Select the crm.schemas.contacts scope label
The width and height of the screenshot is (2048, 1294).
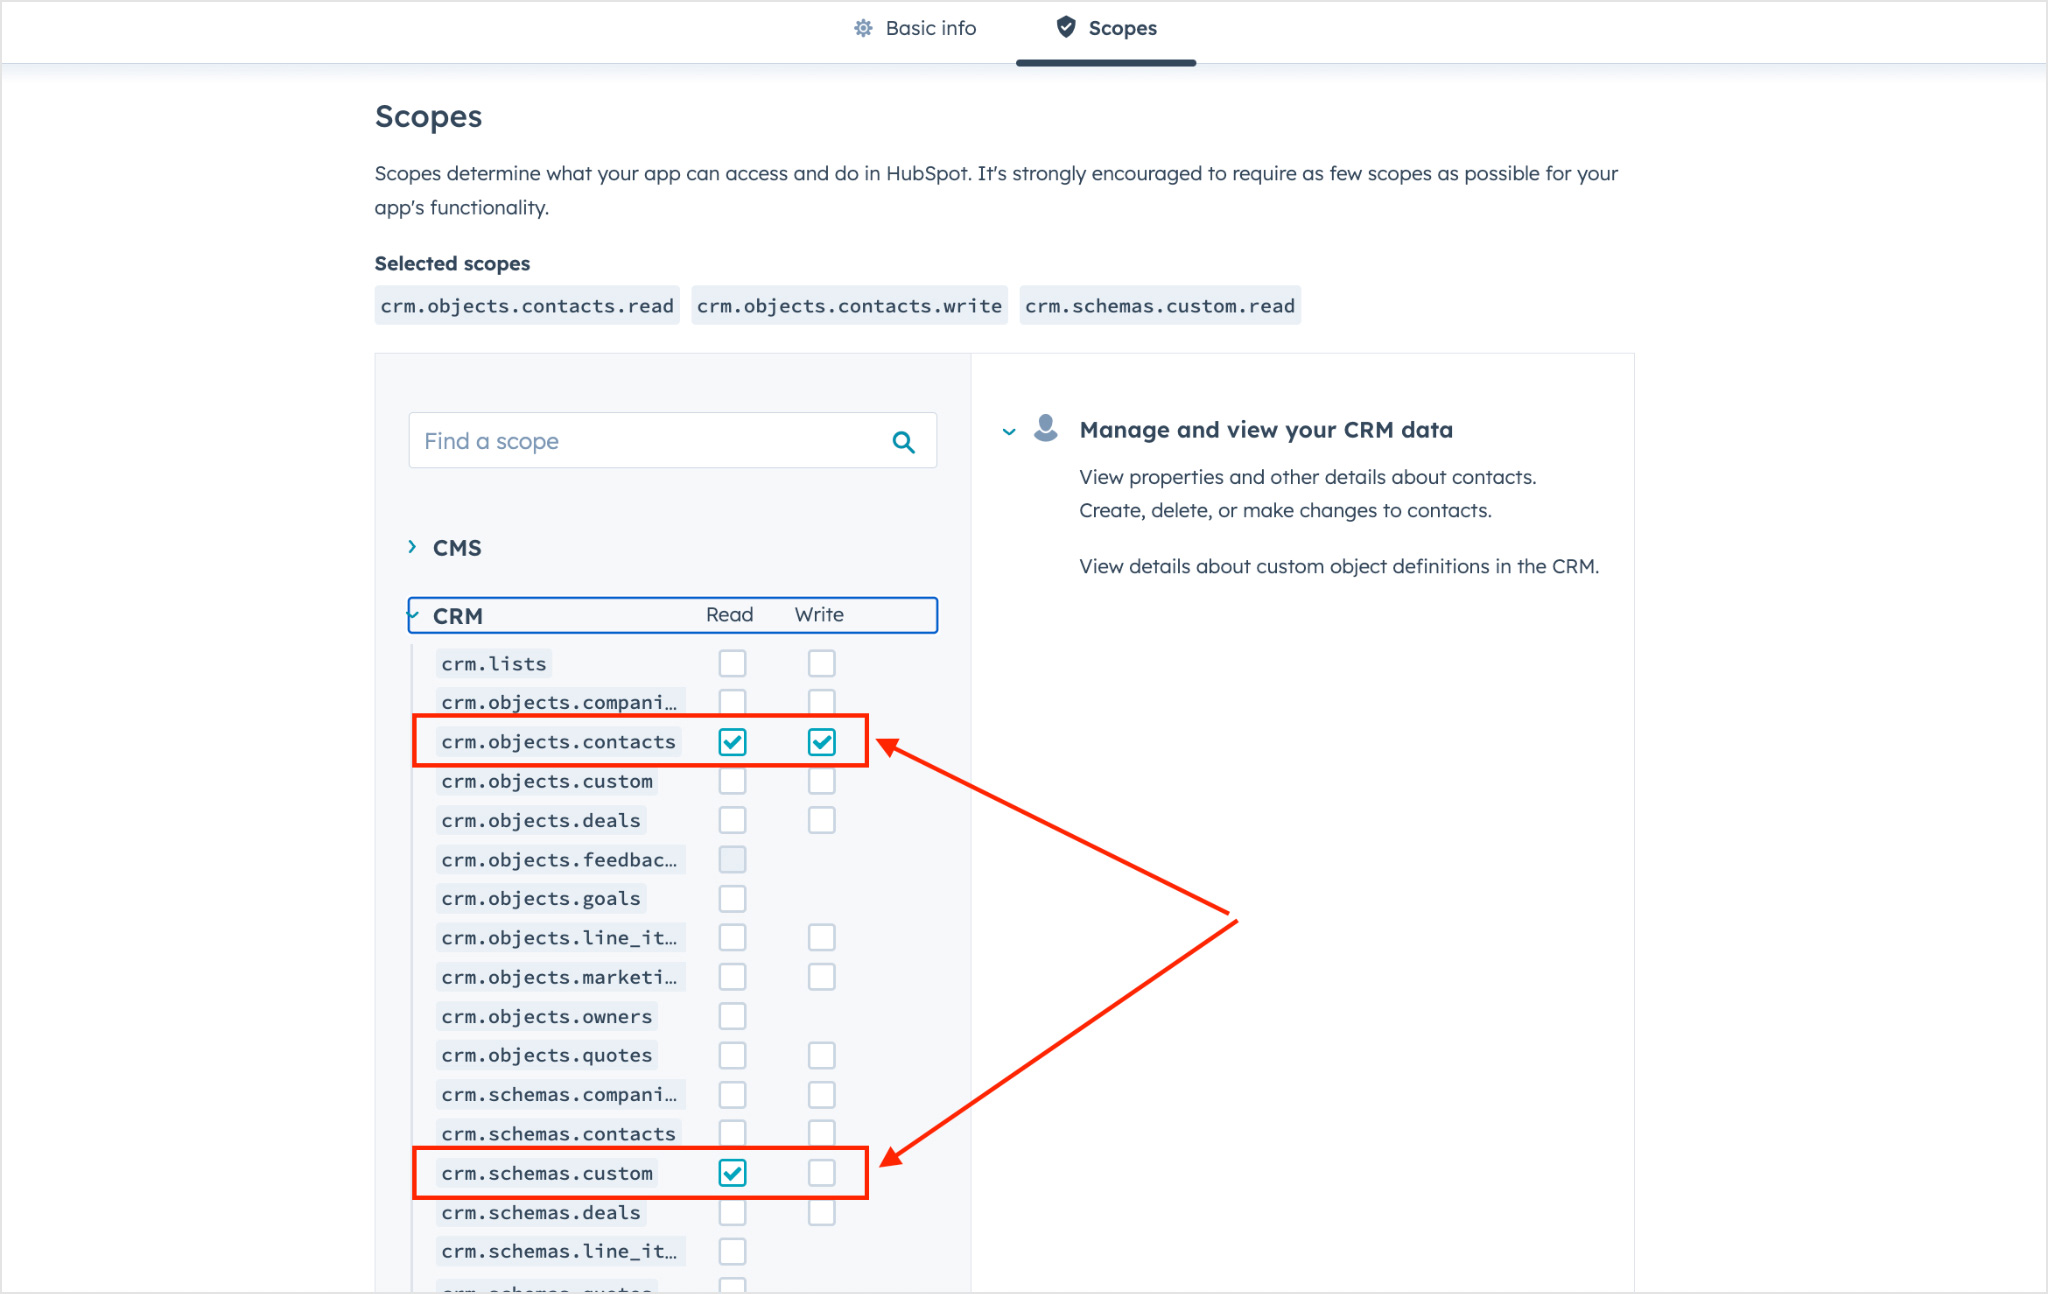point(558,1133)
